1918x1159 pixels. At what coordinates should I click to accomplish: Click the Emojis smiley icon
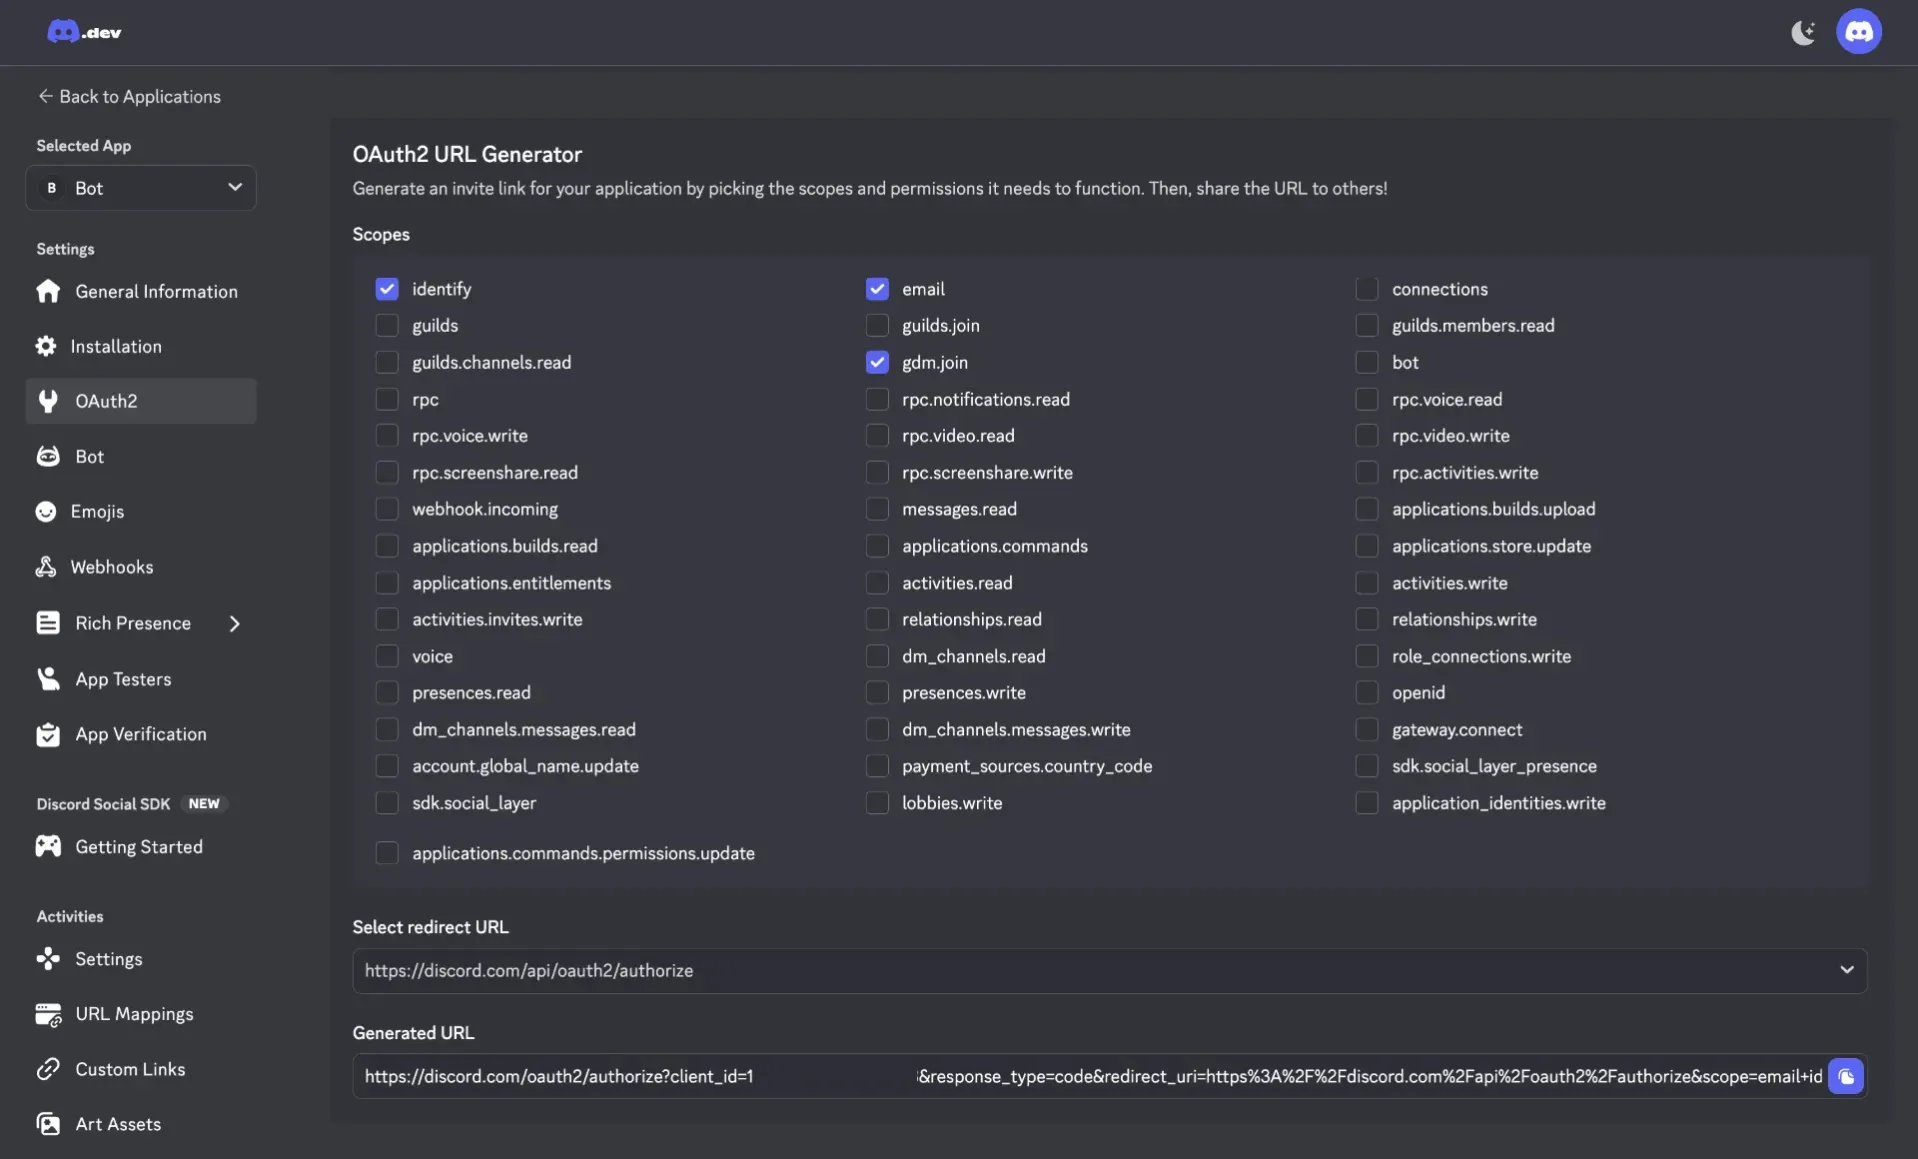pos(46,511)
